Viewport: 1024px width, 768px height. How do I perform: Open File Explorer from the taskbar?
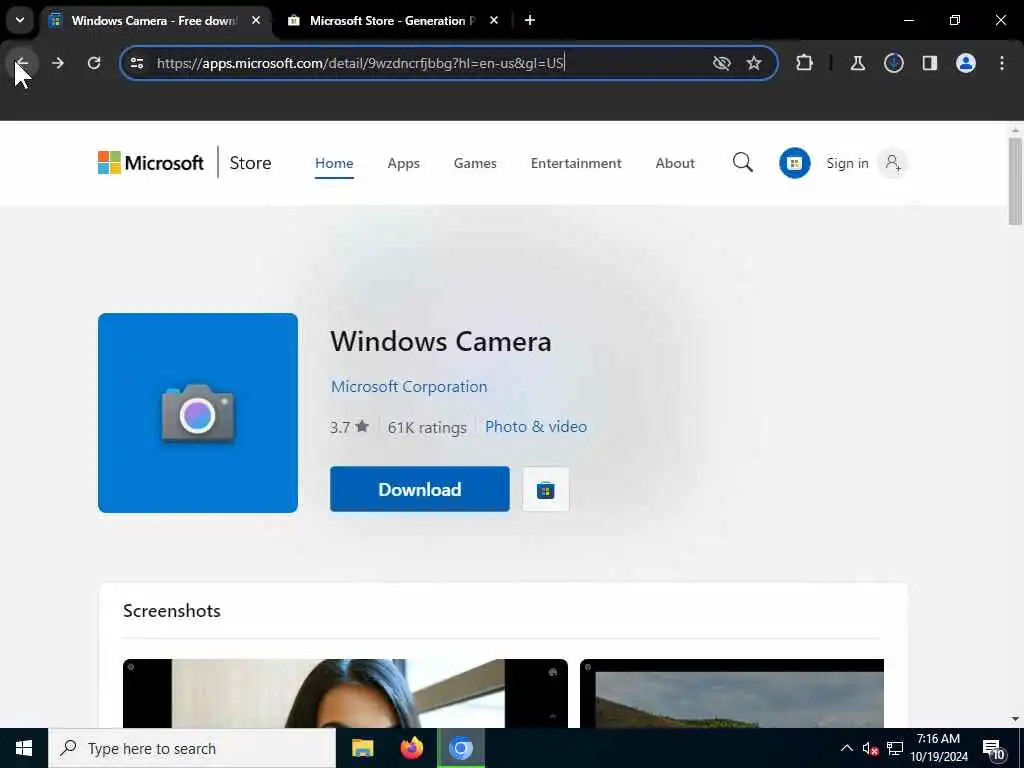click(362, 748)
